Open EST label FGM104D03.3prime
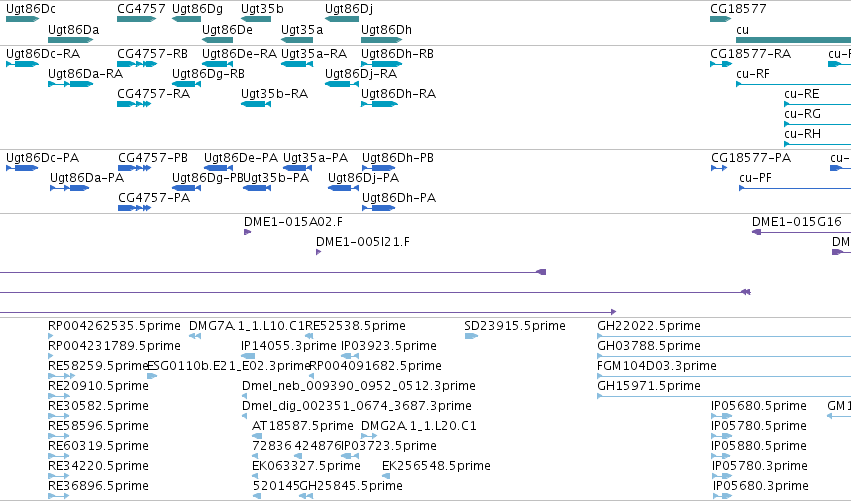This screenshot has height=501, width=851. point(657,366)
